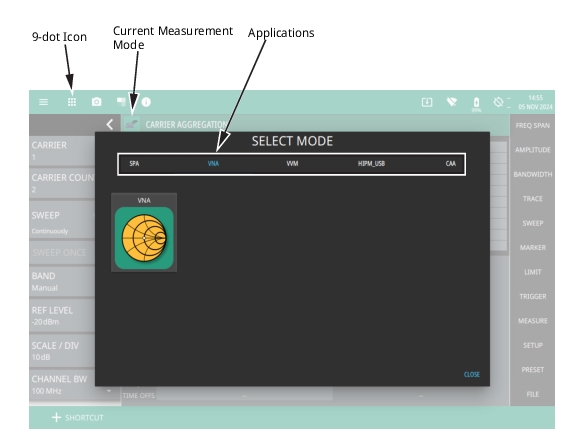Add a new SHORTCUT

[78, 418]
